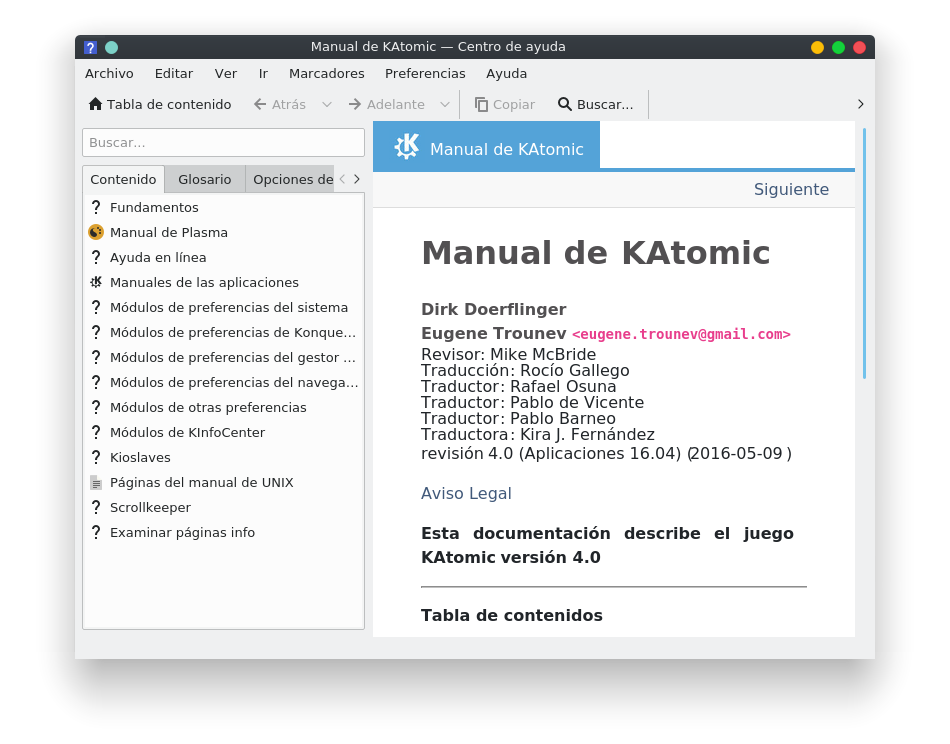
Task: Open the Ayuda menu
Action: pyautogui.click(x=507, y=74)
